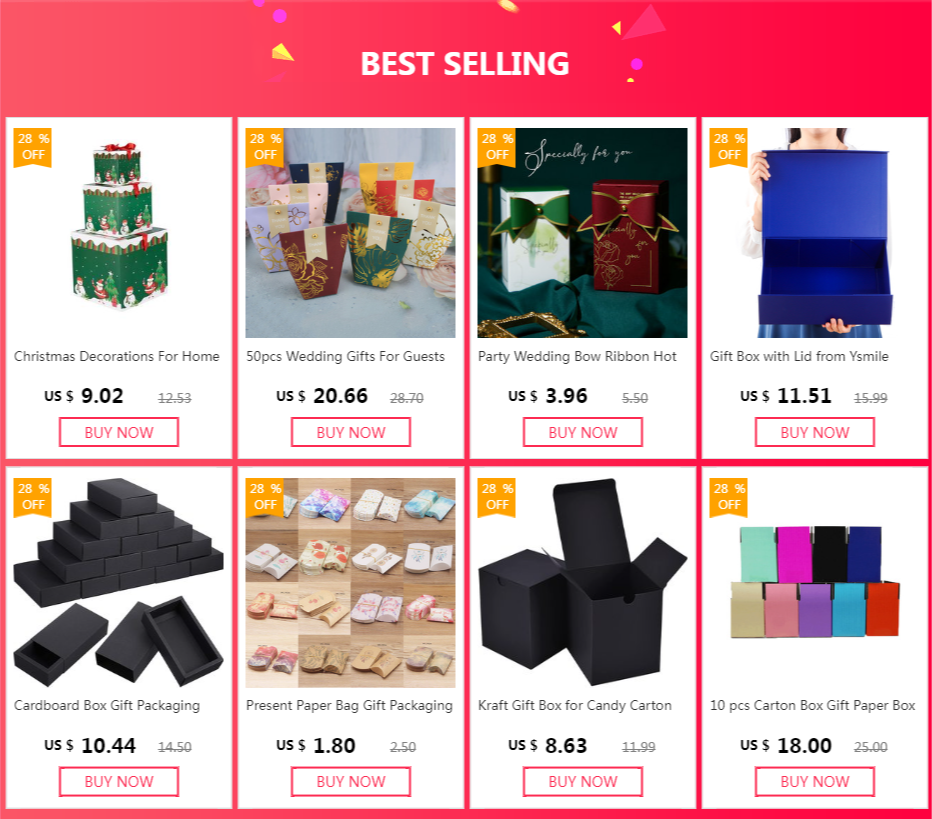
Task: Click the black Cardboard Box Gift Packaging image
Action: click(118, 582)
